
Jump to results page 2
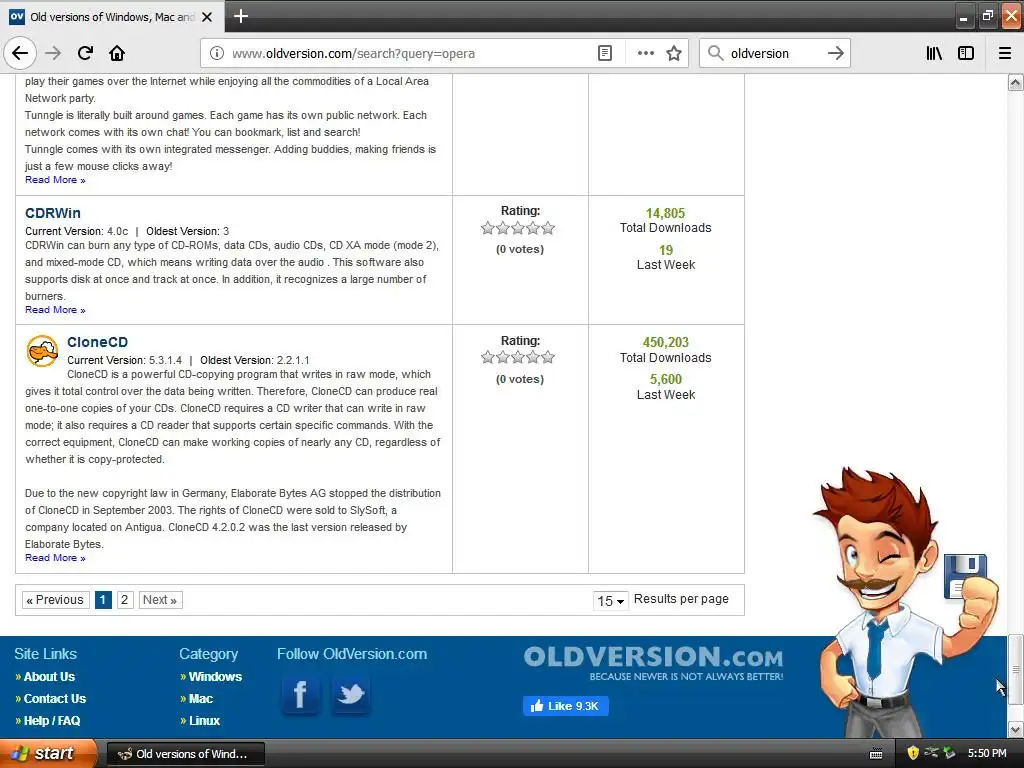[125, 600]
